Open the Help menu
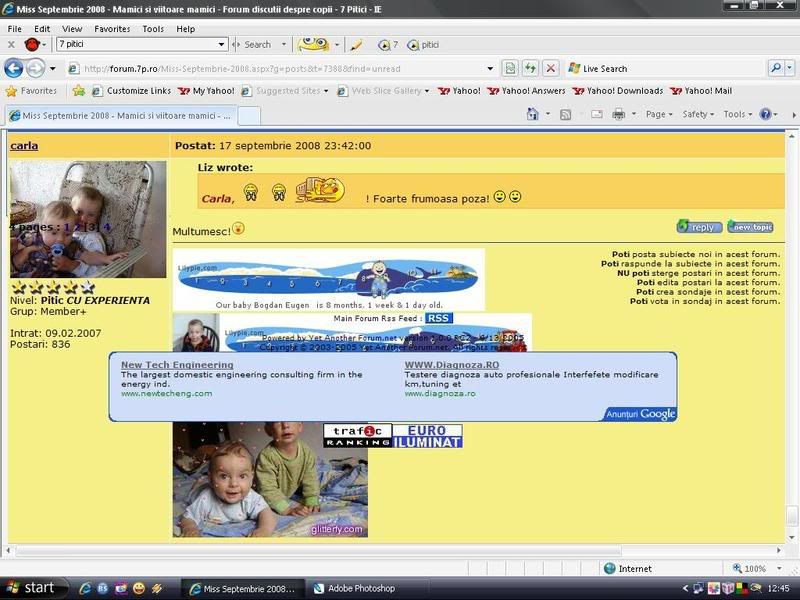800x600 pixels. coord(185,29)
